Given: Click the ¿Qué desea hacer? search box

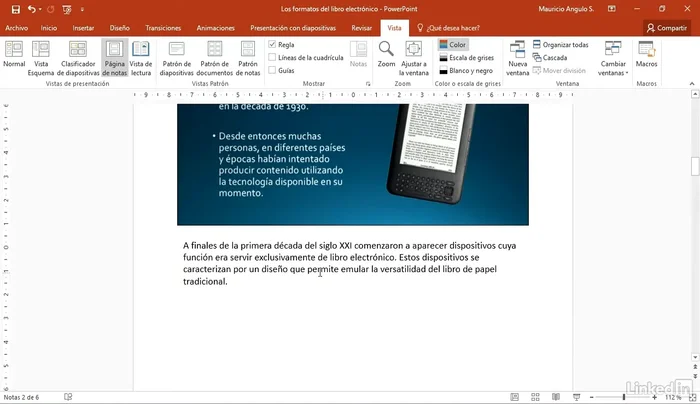Looking at the screenshot, I should (448, 28).
